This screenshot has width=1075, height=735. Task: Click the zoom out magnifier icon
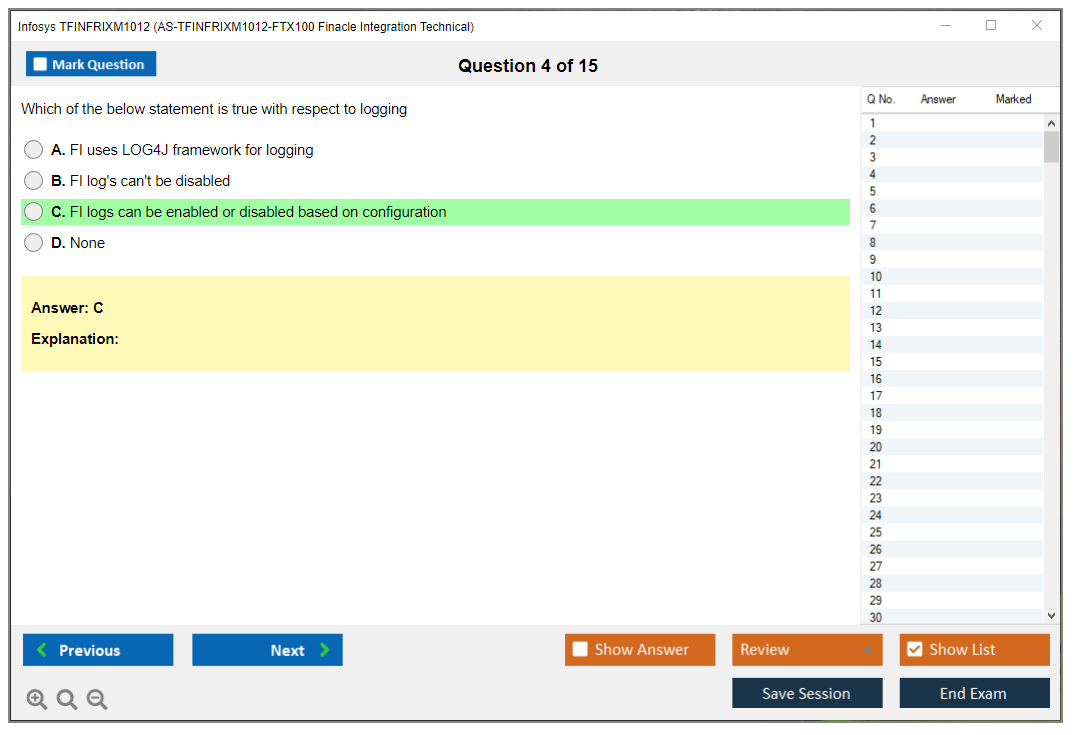(97, 699)
